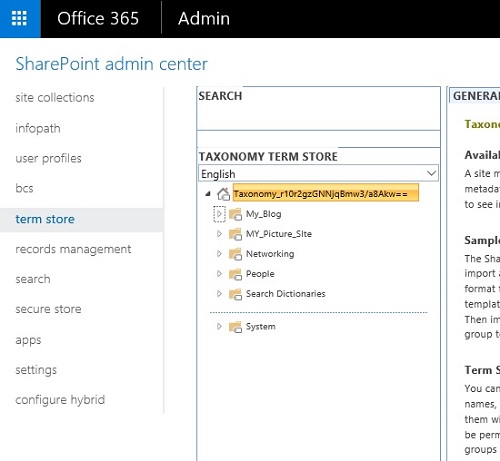Viewport: 500px width, 461px height.
Task: Open the infopath section
Action: click(x=38, y=128)
